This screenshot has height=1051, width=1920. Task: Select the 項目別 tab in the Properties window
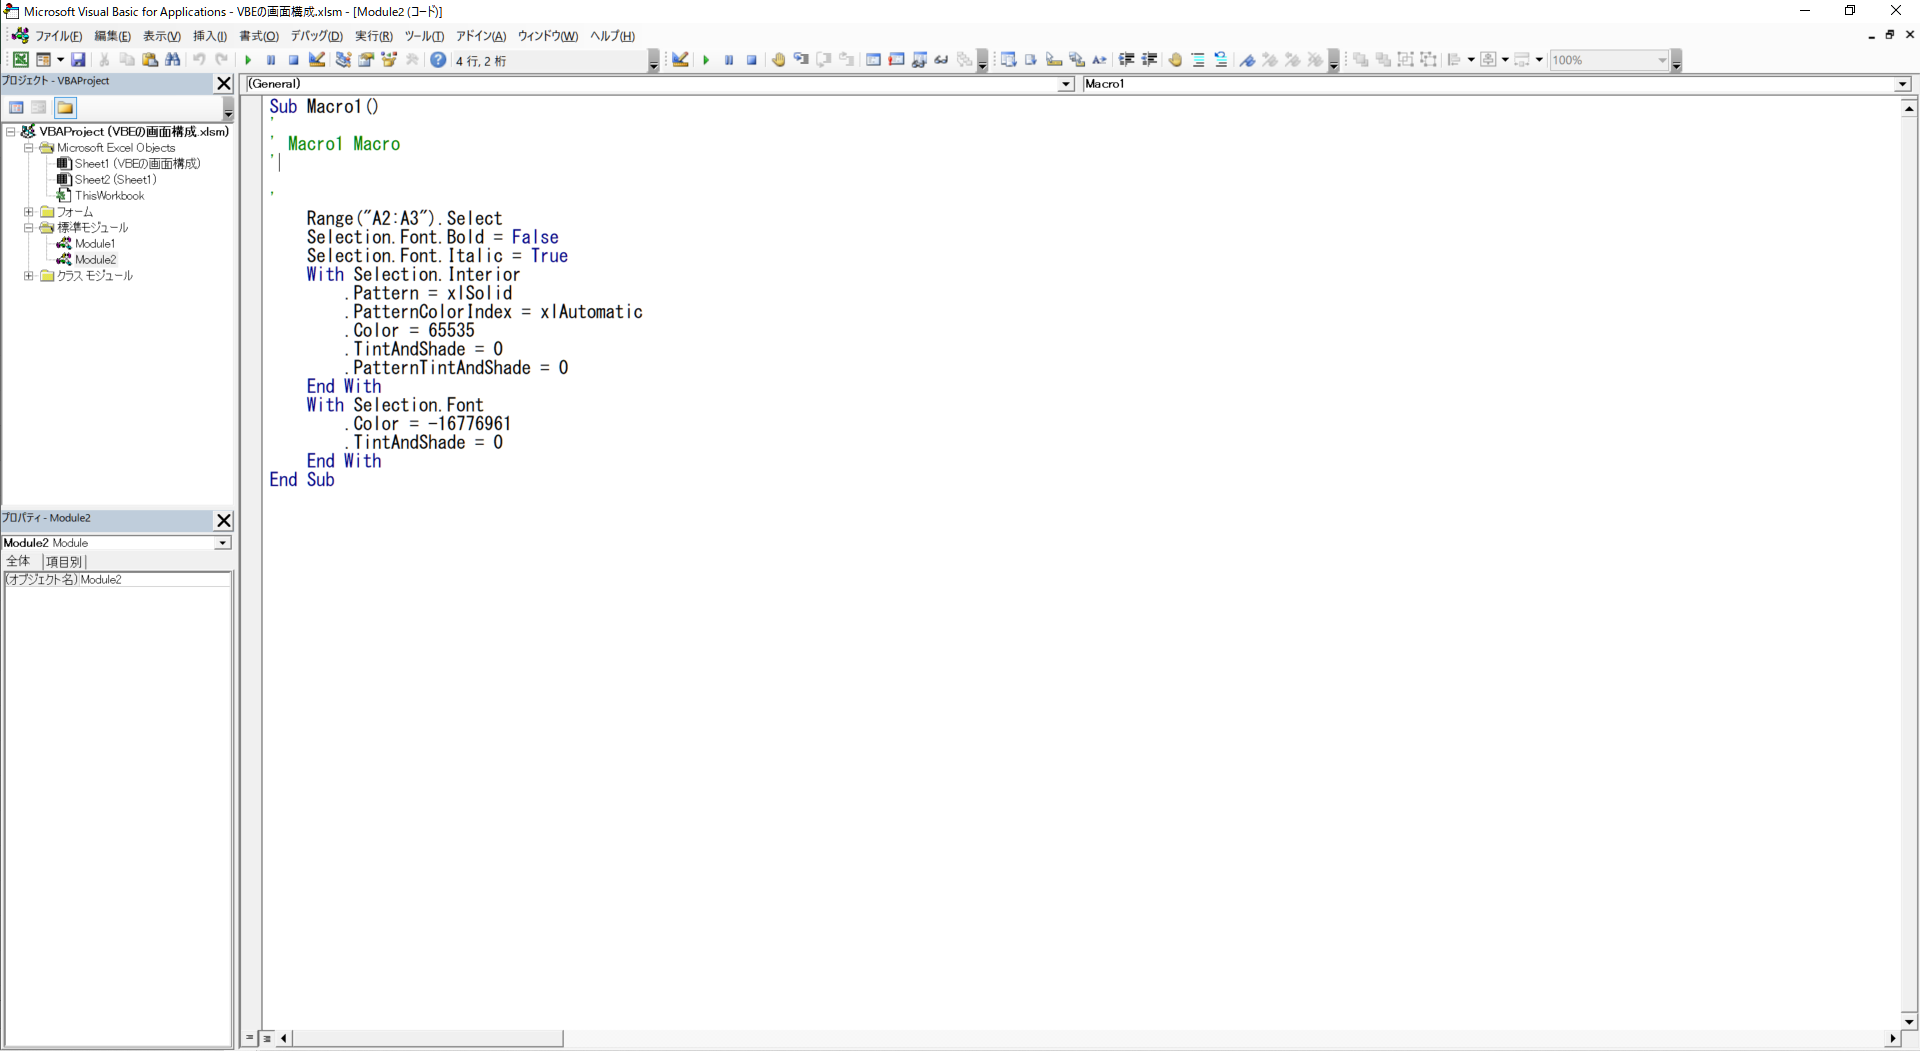[63, 562]
